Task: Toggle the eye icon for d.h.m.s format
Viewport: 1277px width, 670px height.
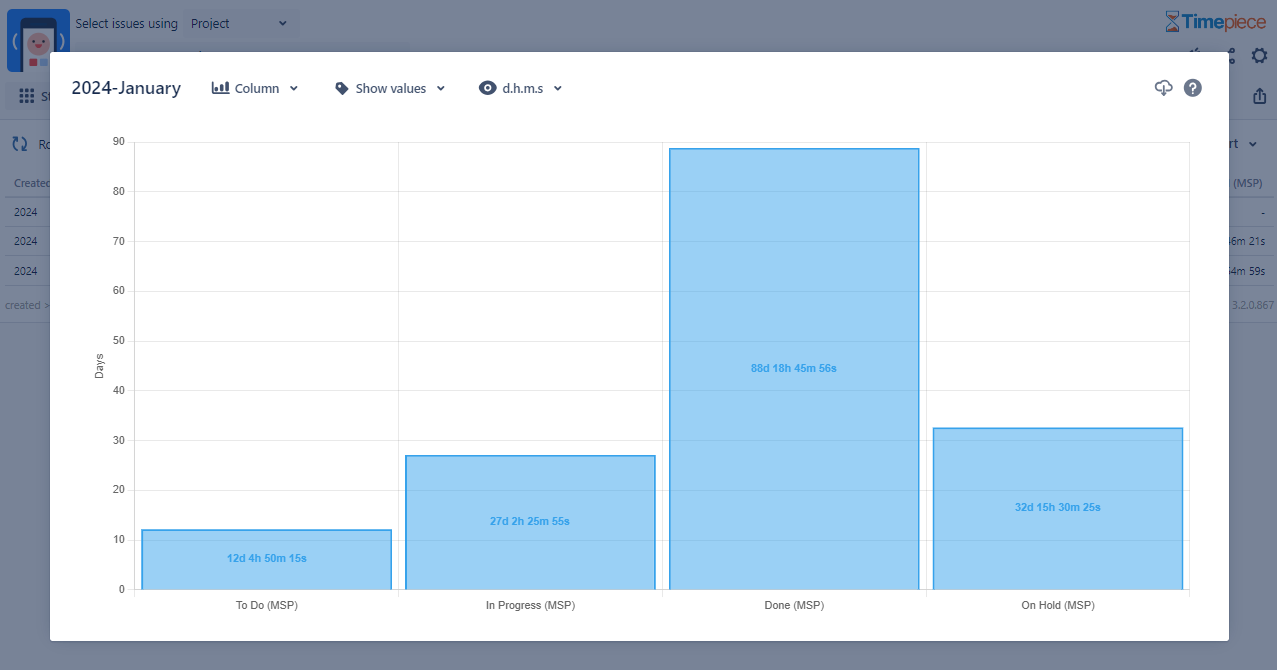Action: coord(487,88)
